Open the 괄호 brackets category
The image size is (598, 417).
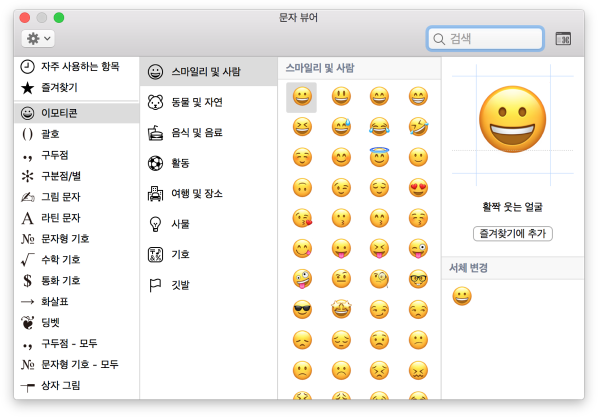click(76, 134)
